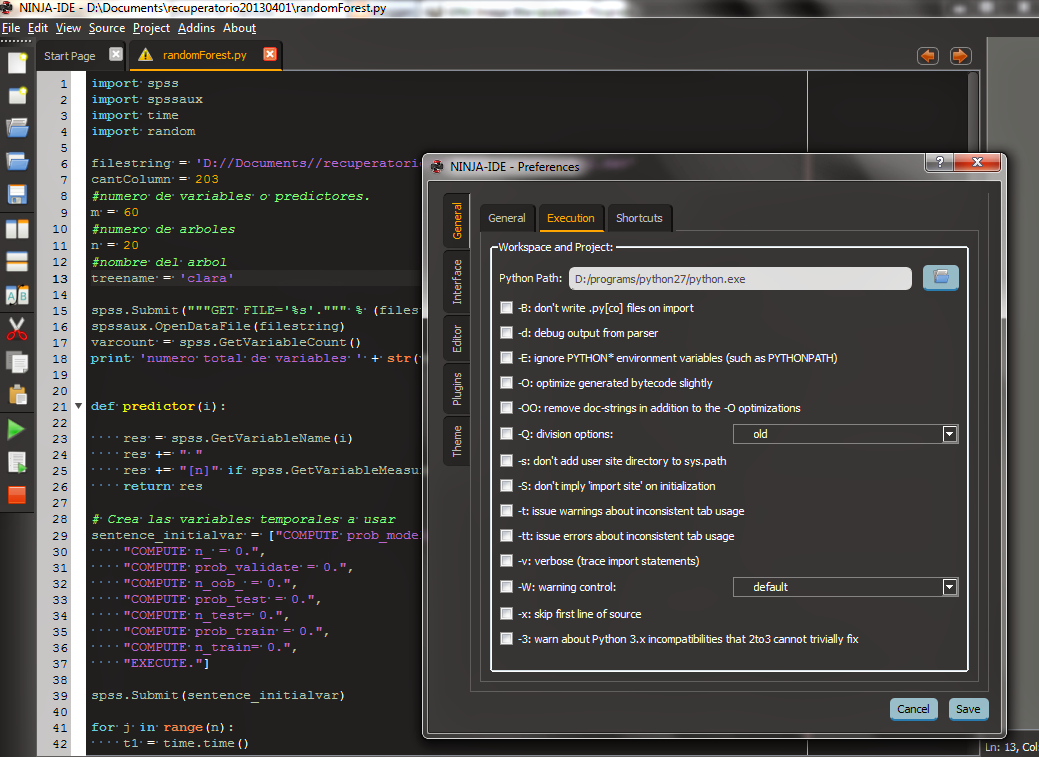The height and width of the screenshot is (757, 1039).
Task: Open the View menu
Action: point(68,28)
